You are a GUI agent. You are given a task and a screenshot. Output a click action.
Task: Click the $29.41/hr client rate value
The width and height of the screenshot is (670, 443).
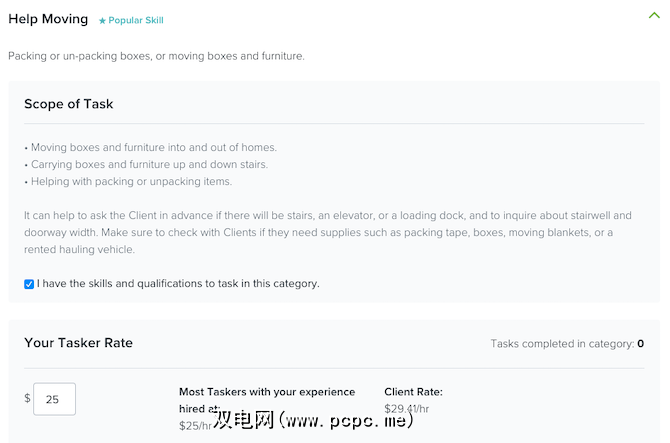point(407,408)
